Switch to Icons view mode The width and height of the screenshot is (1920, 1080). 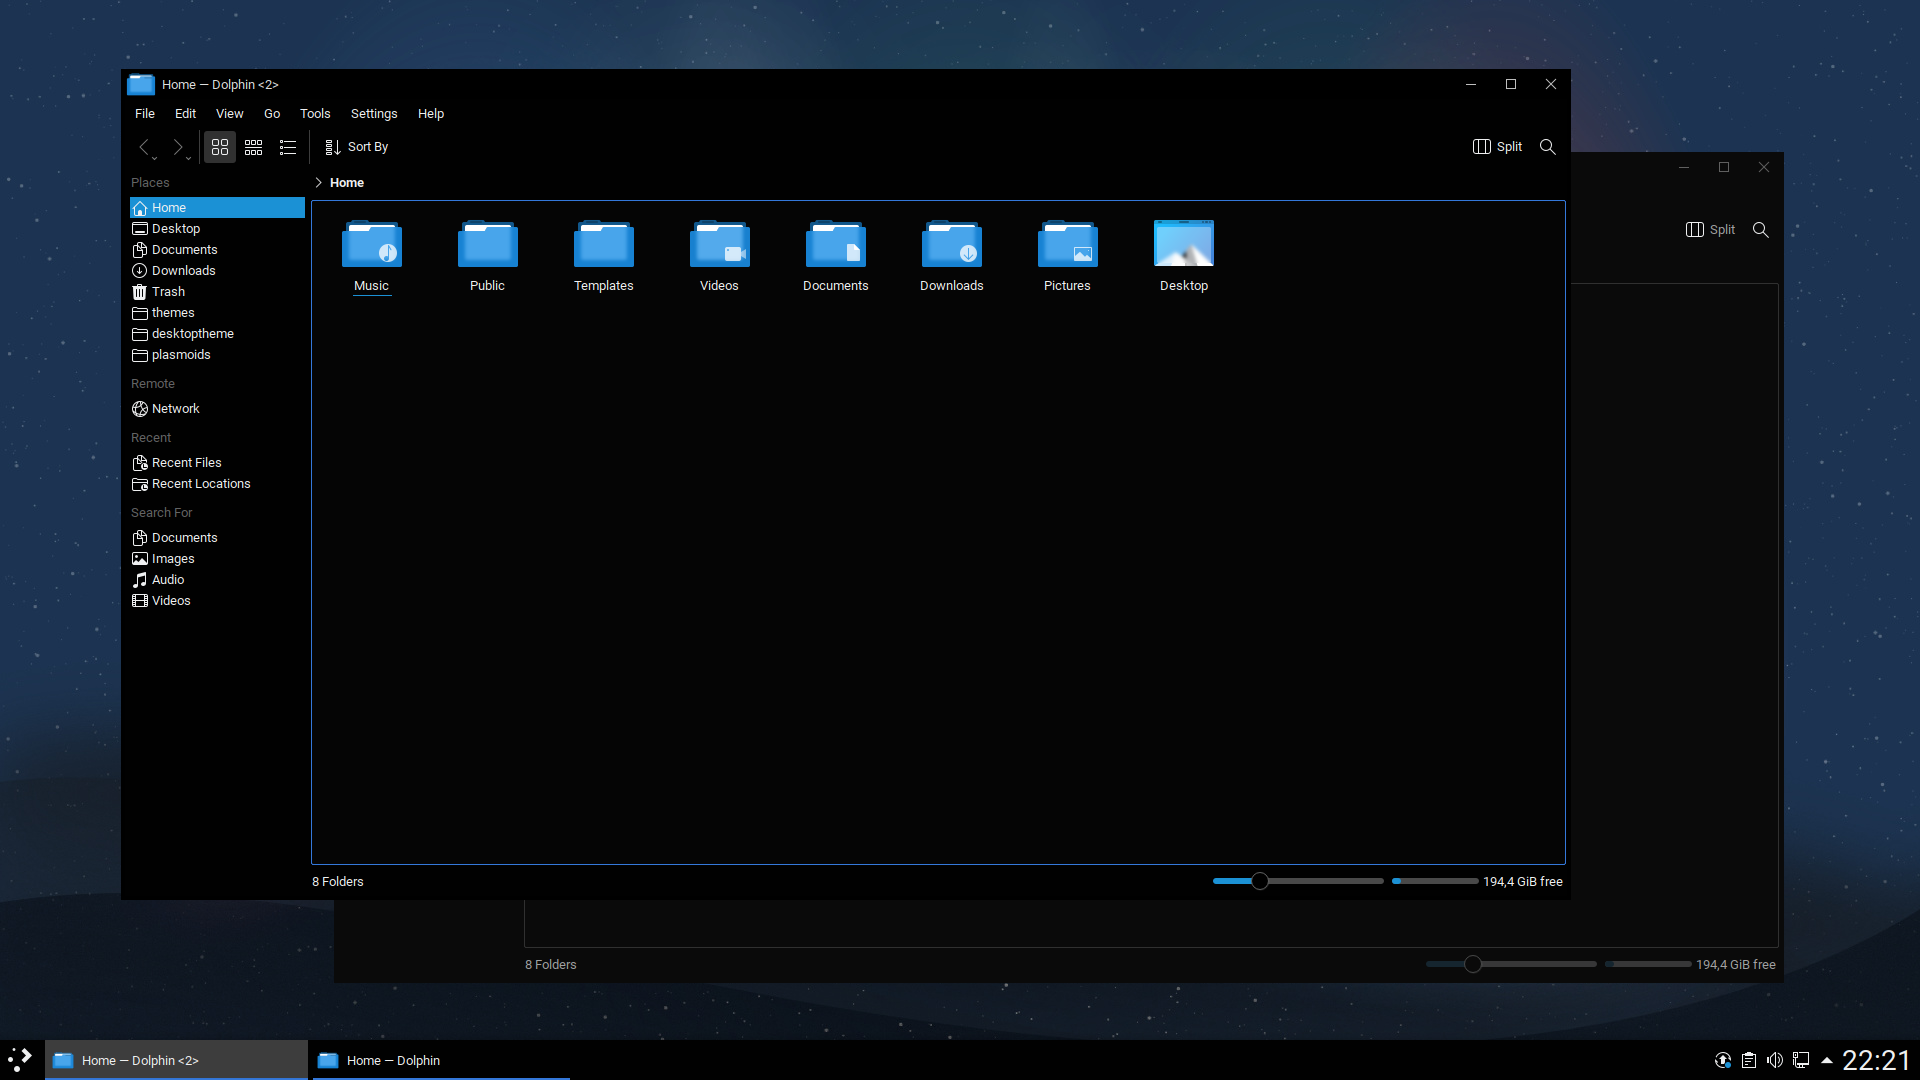click(x=220, y=147)
